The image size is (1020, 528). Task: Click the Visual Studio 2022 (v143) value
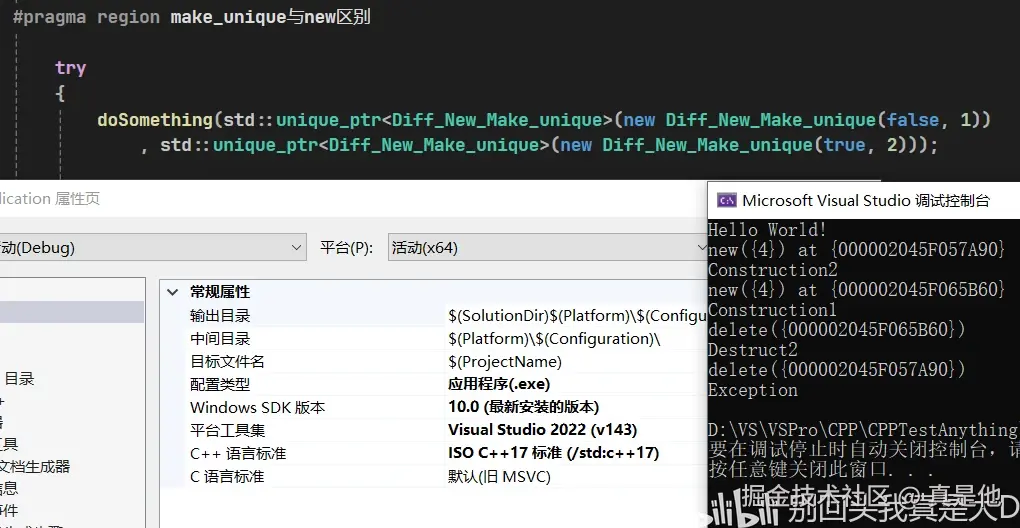click(x=543, y=430)
